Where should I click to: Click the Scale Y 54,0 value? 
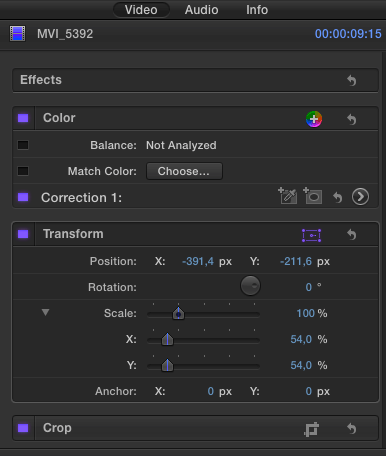[x=301, y=365]
